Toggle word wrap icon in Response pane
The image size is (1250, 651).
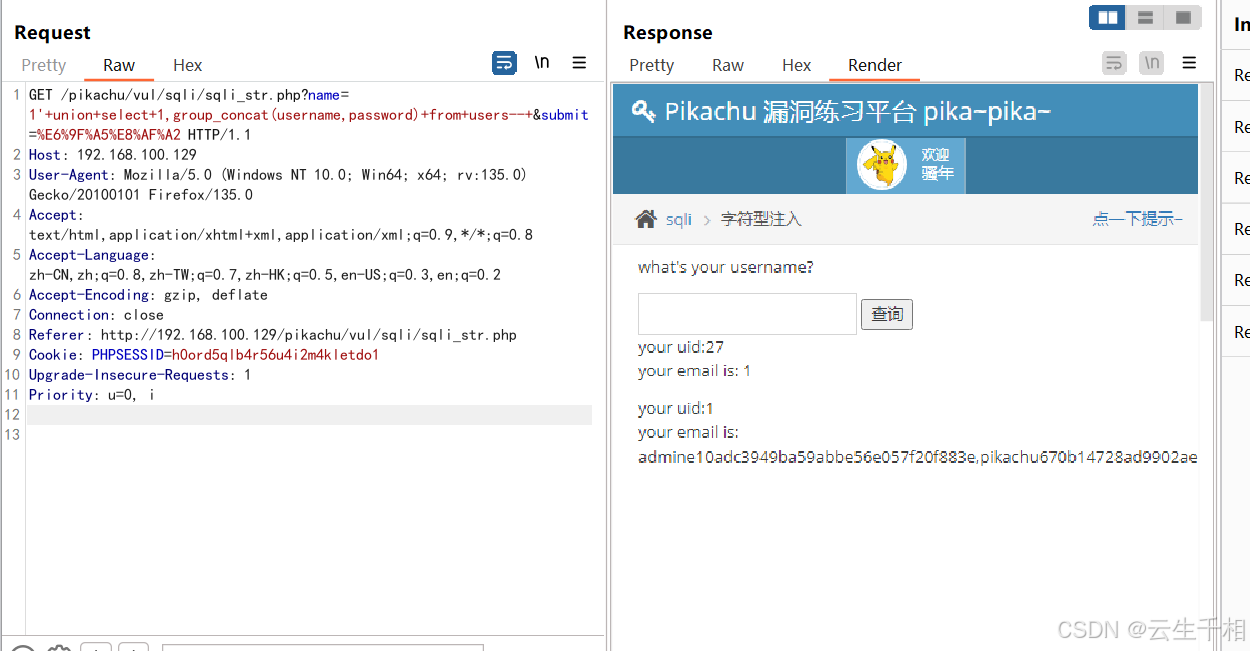click(x=1115, y=63)
